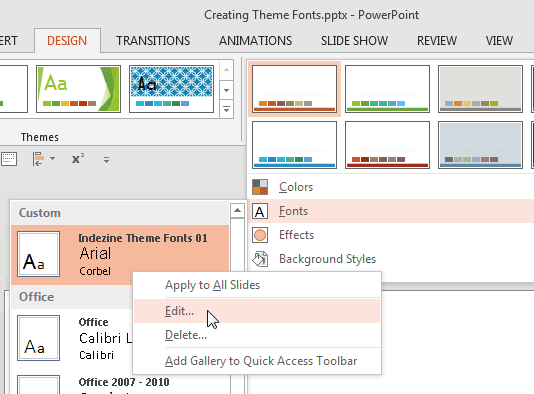Click the Effects circle icon
The height and width of the screenshot is (394, 534).
tap(260, 235)
